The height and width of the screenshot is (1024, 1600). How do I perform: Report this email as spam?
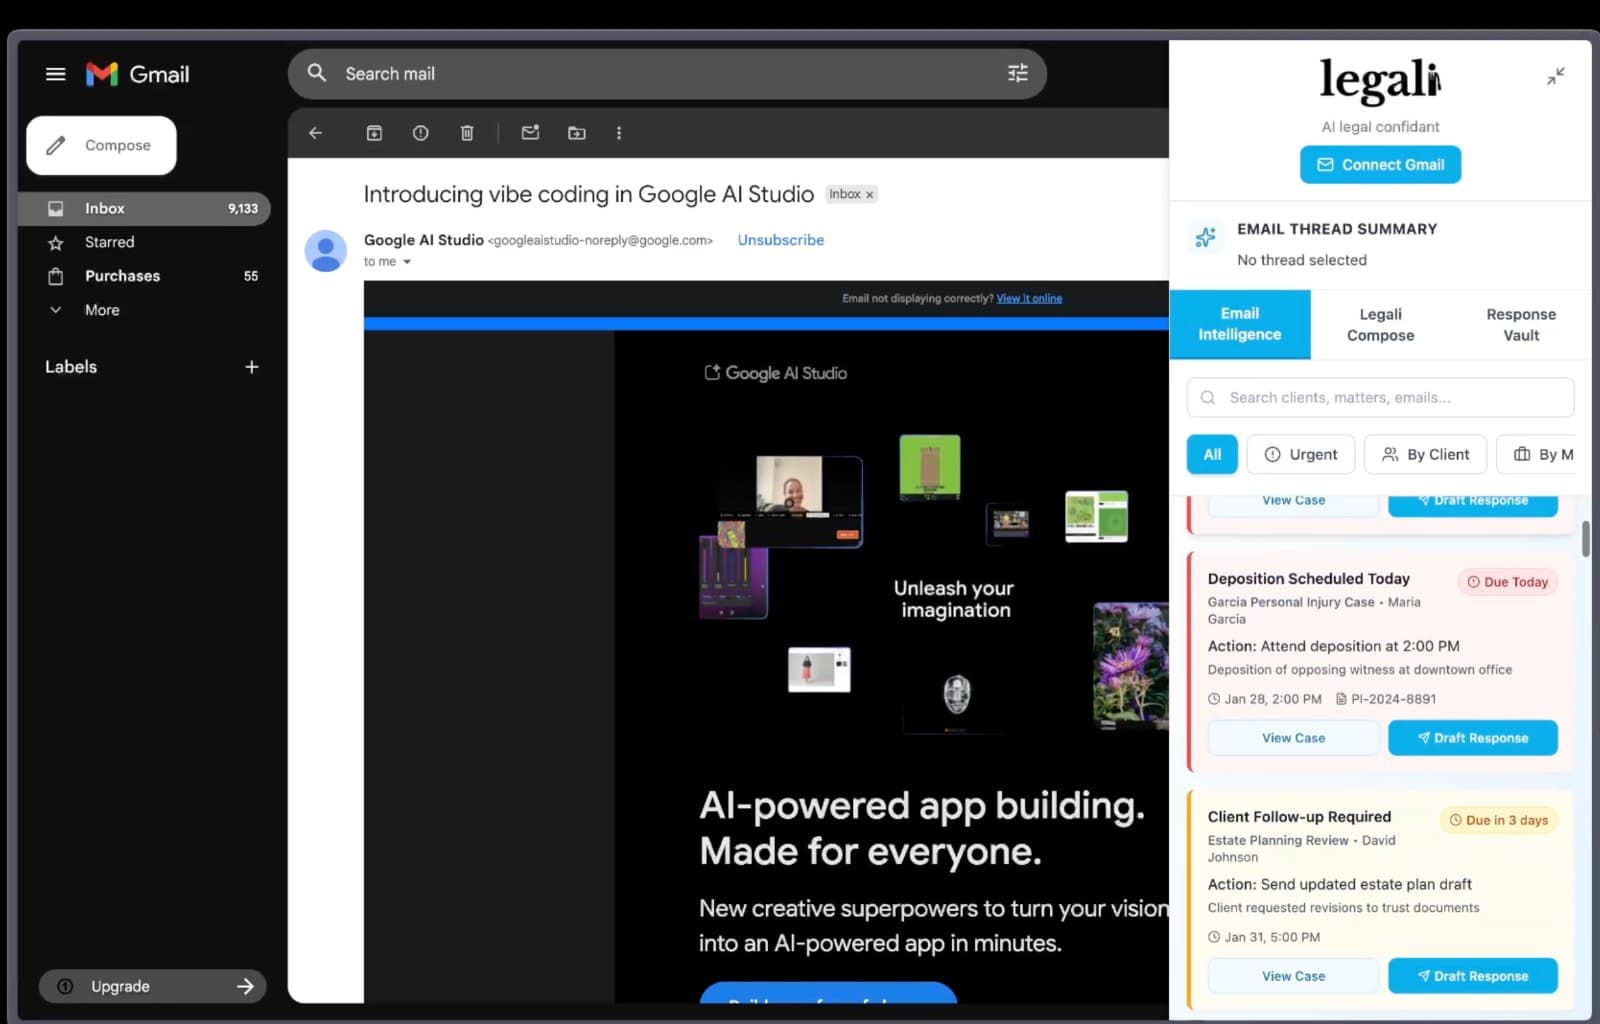(420, 132)
